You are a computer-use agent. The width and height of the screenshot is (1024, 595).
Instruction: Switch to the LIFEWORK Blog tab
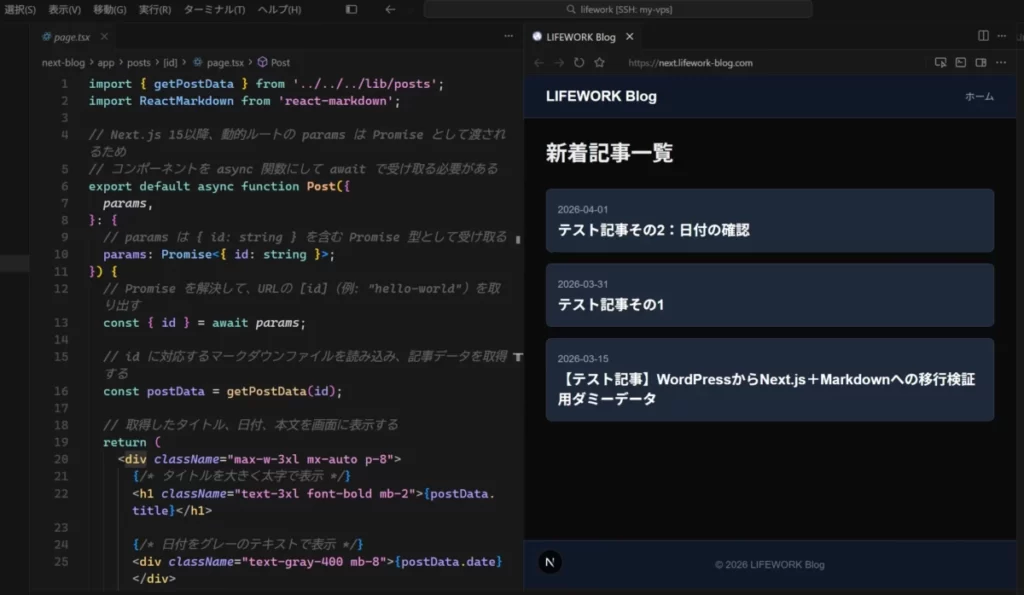tap(581, 36)
